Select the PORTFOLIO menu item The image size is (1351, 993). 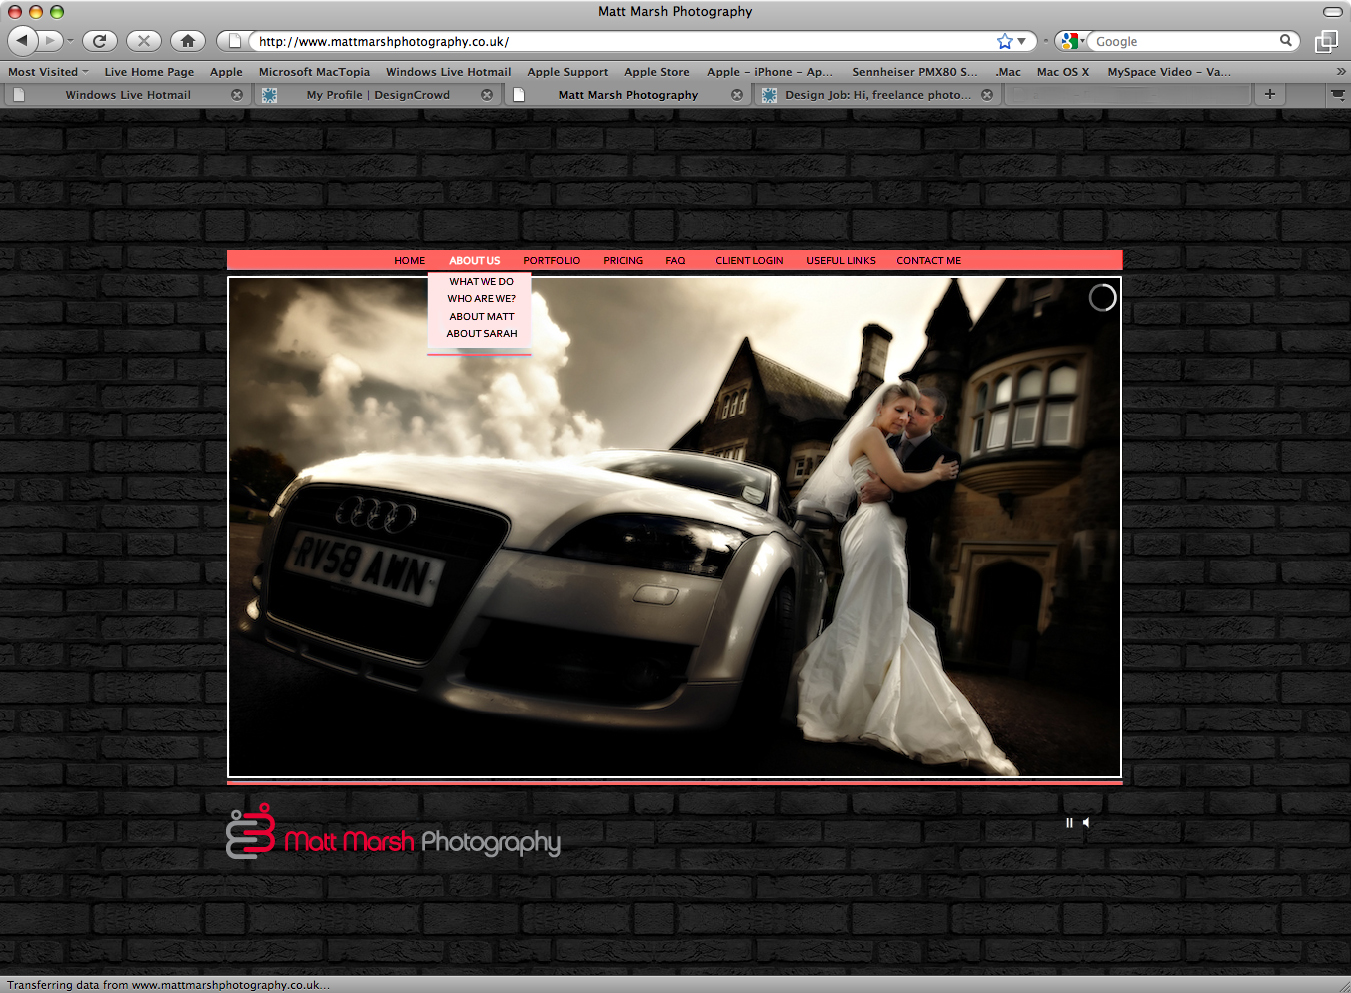551,260
